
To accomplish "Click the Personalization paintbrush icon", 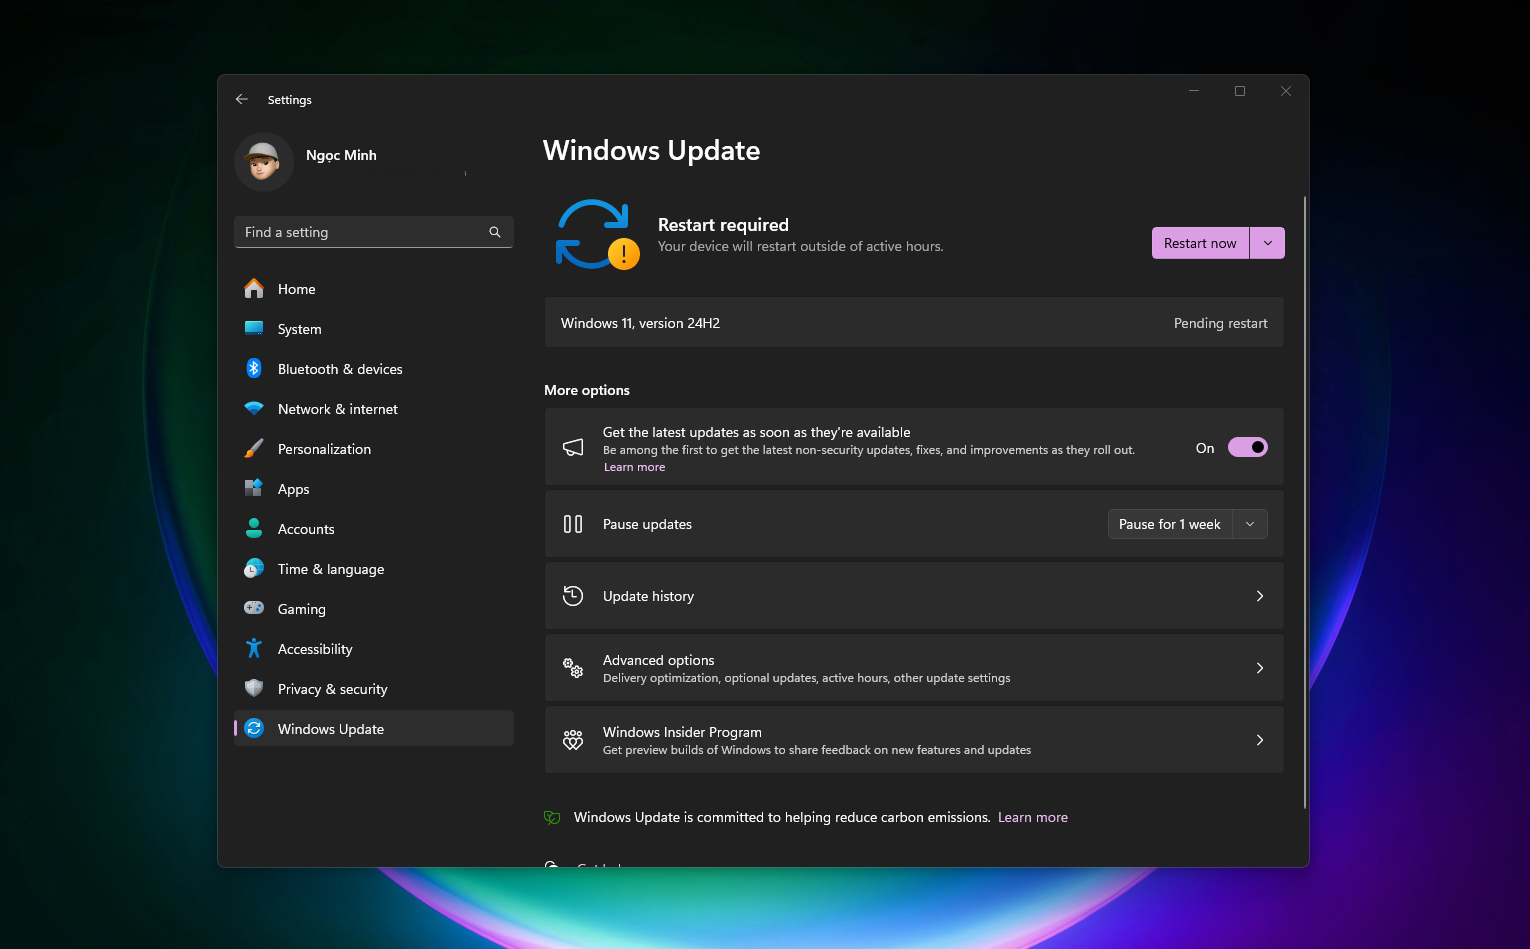I will [x=254, y=448].
